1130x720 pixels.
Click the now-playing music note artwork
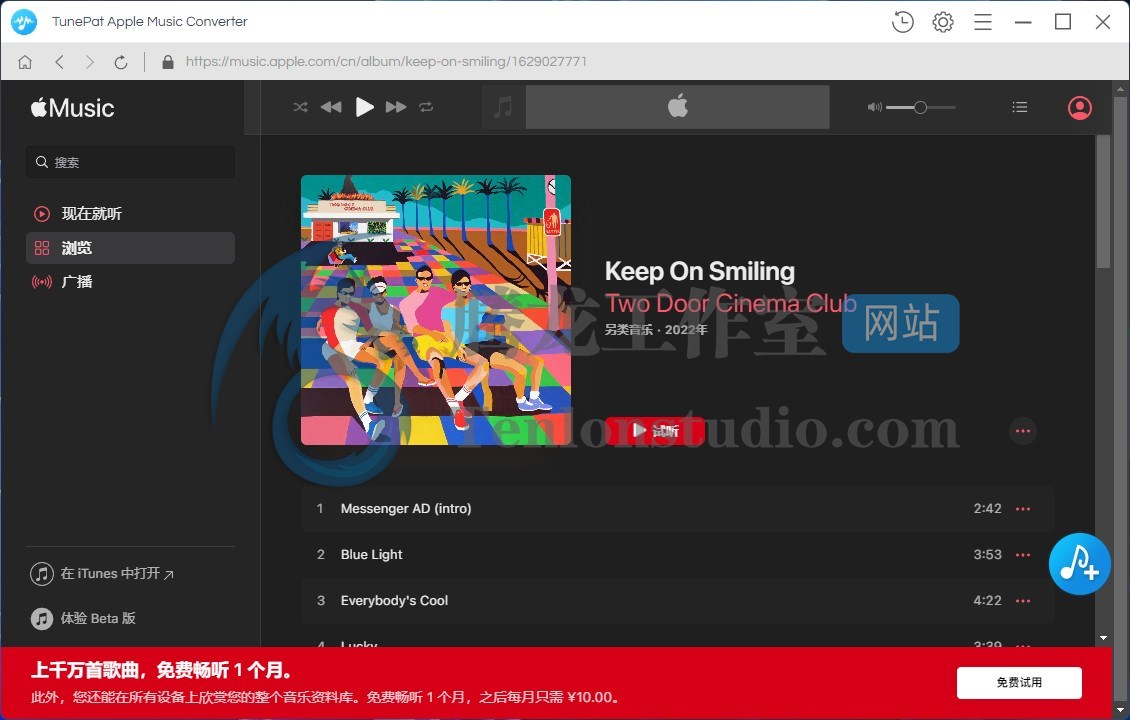coord(503,107)
